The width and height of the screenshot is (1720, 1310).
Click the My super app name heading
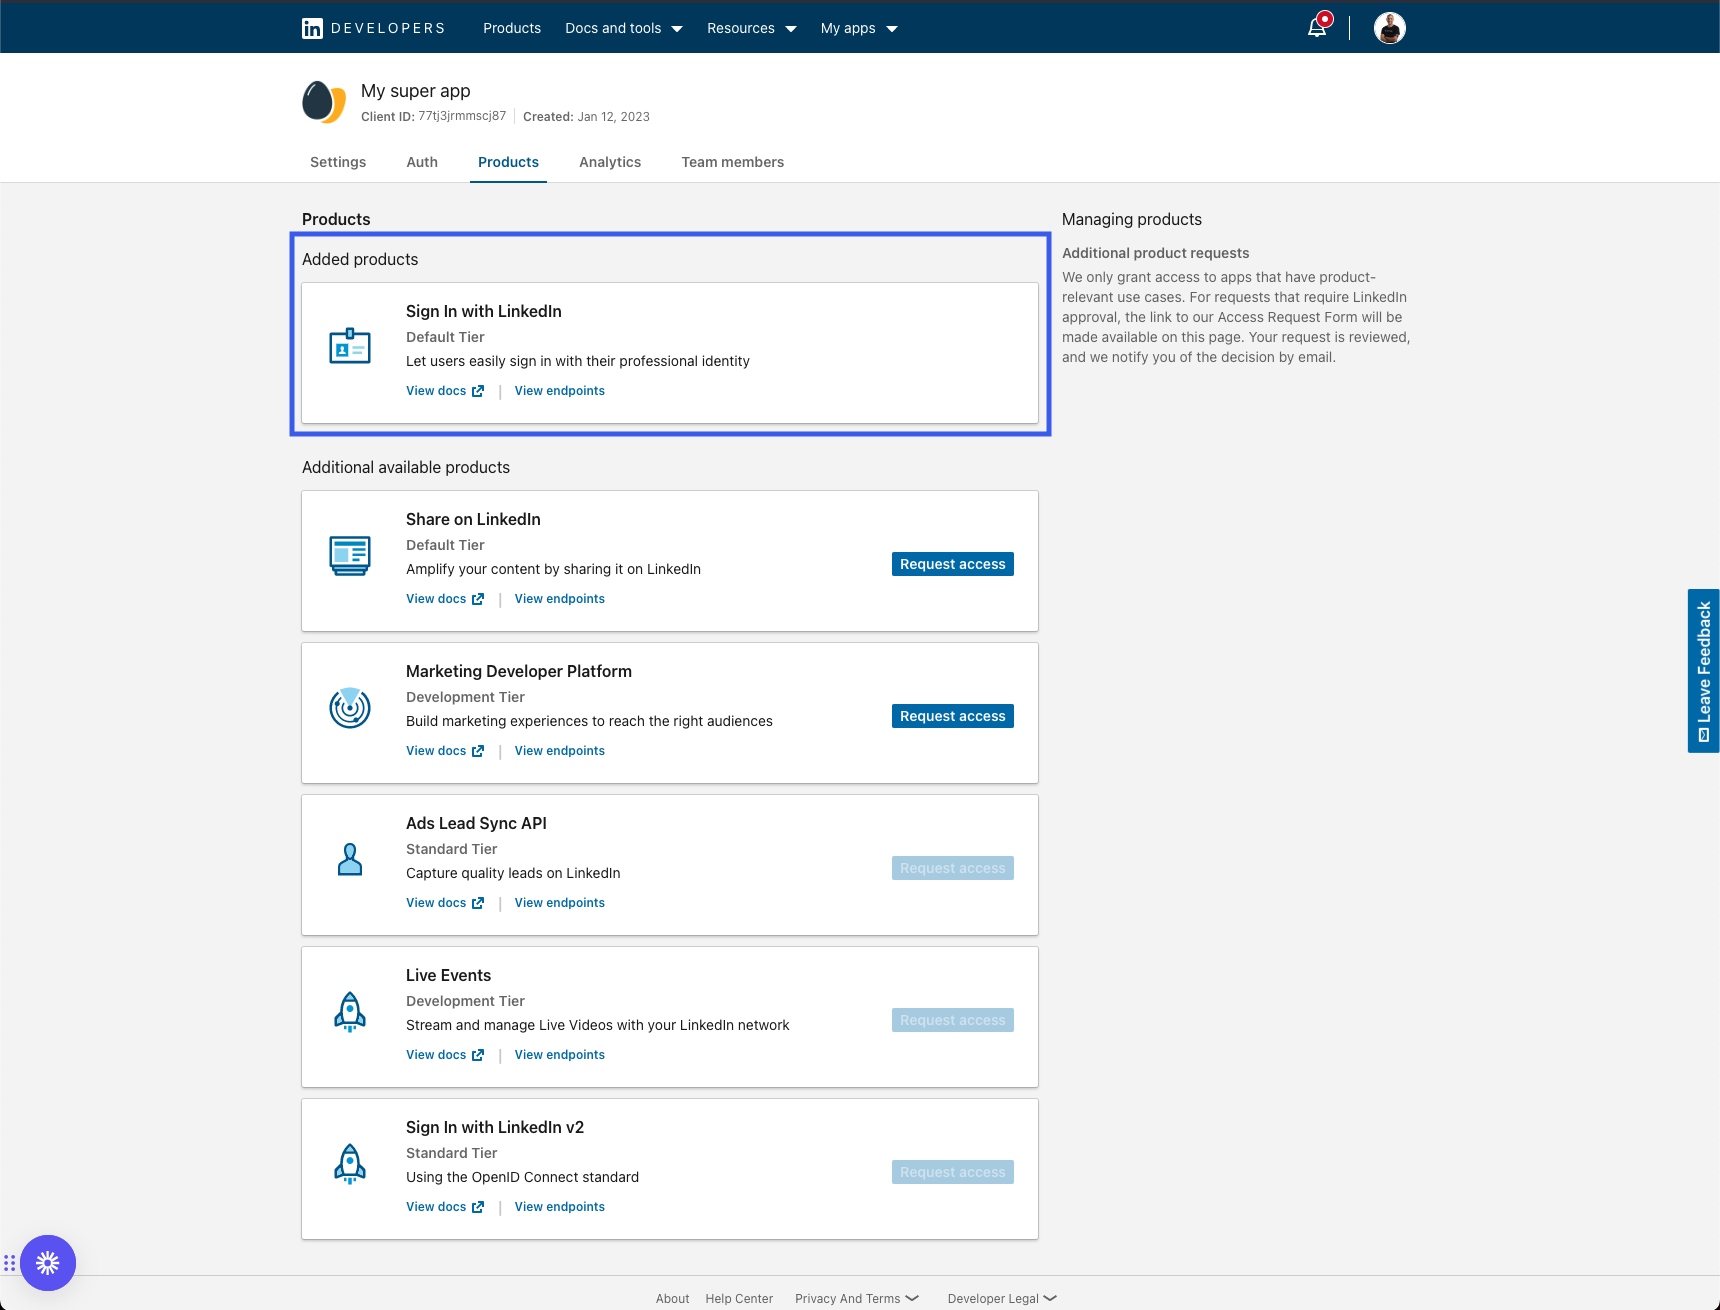pos(416,91)
